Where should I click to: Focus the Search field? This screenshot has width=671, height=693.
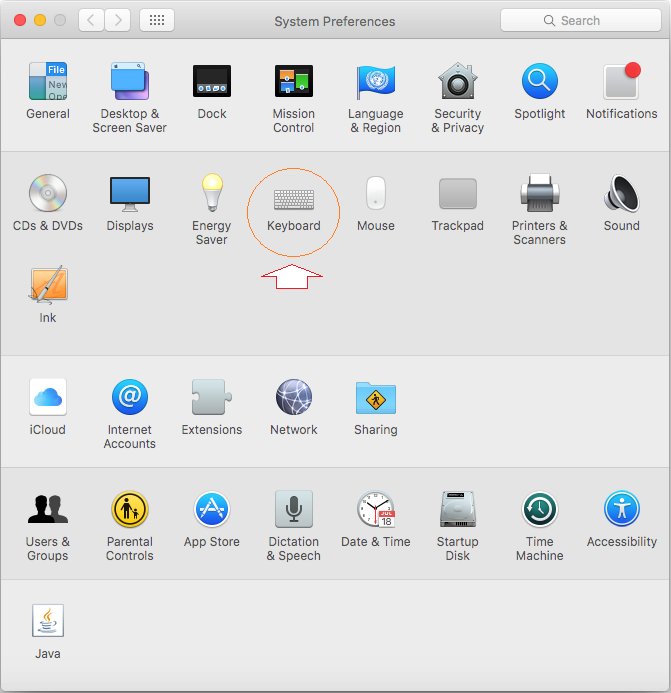(581, 20)
